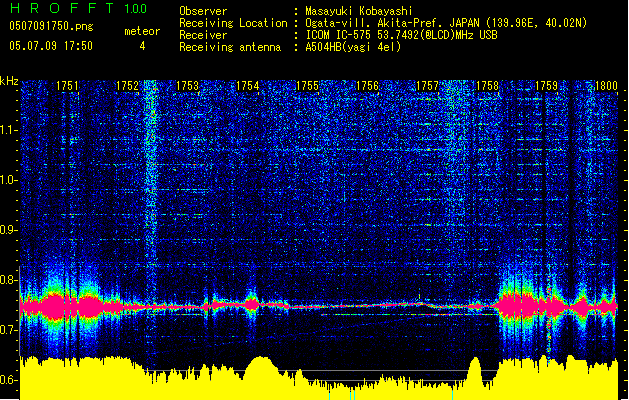The width and height of the screenshot is (629, 400).
Task: Click the 1756 time marker
Action: [x=367, y=86]
